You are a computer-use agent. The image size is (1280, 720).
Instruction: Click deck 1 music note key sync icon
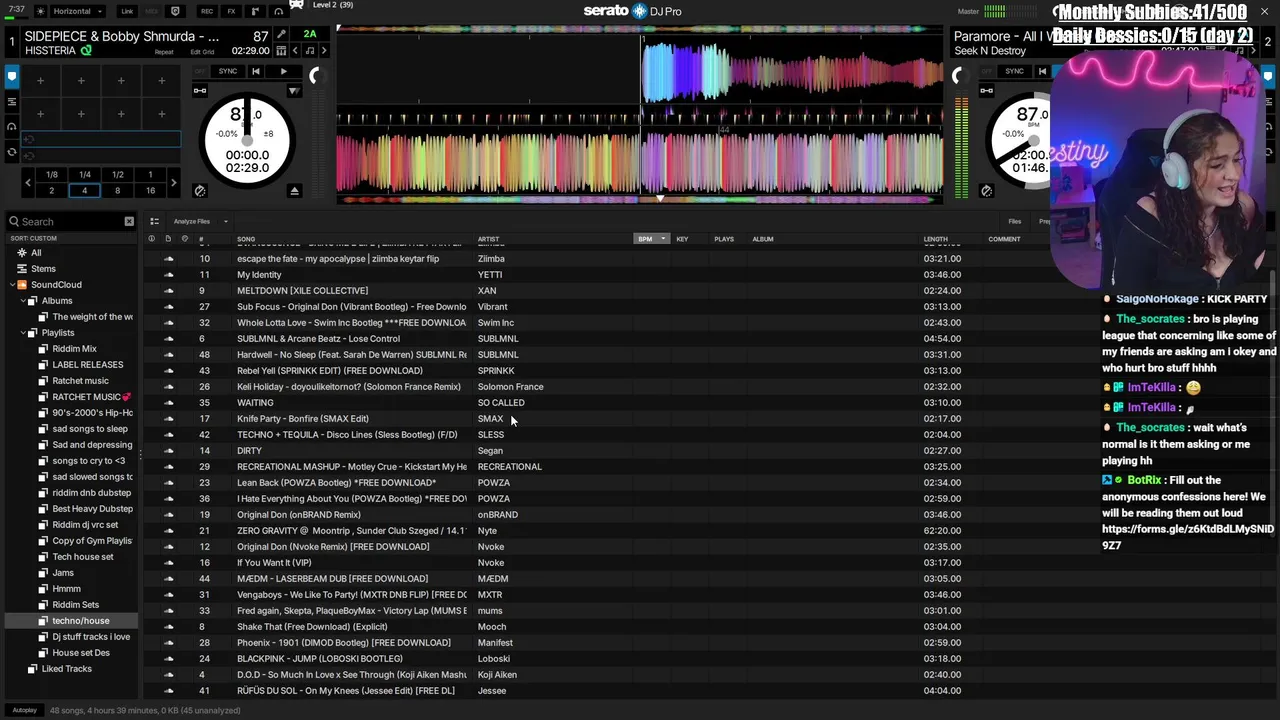[x=310, y=51]
